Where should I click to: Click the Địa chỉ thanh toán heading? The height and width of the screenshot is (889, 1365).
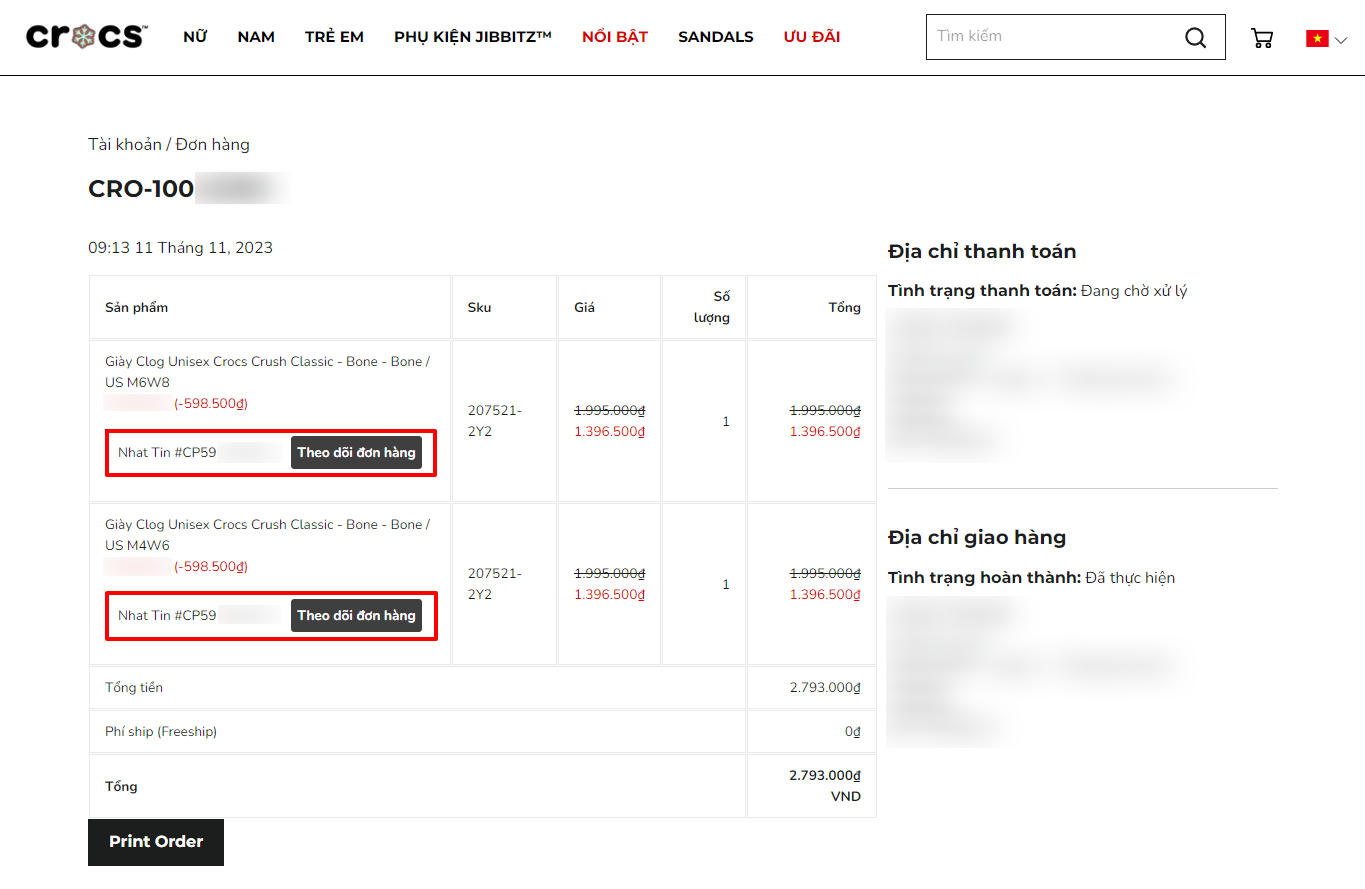click(982, 252)
